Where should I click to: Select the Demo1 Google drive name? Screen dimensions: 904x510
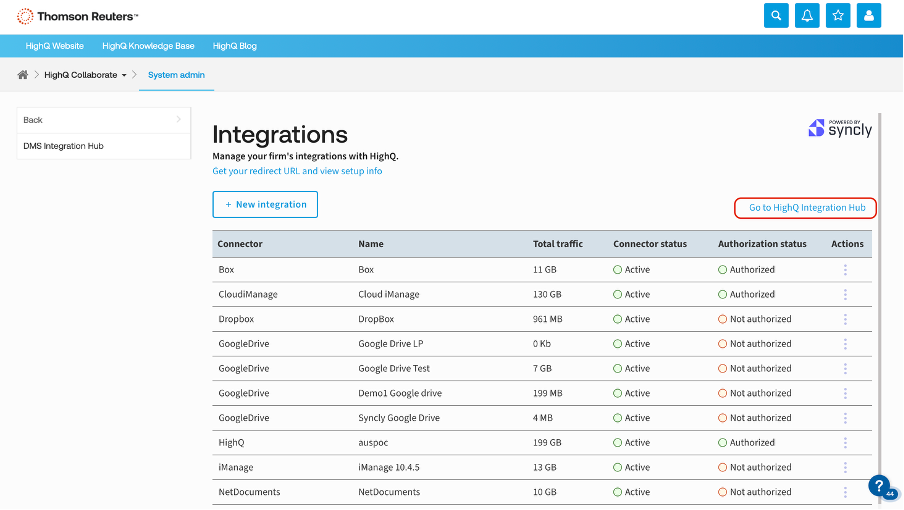400,394
